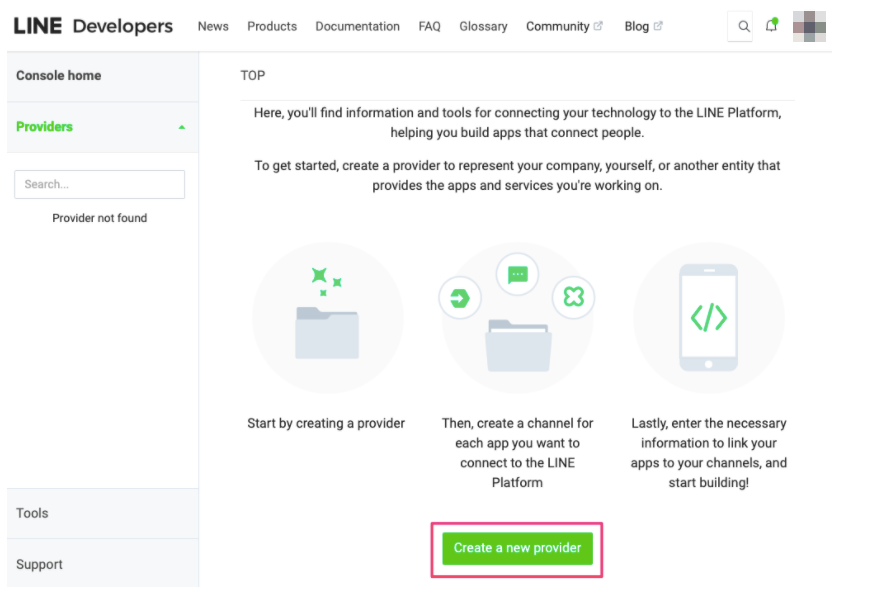881x598 pixels.
Task: Select Providers in the sidebar
Action: (x=103, y=127)
